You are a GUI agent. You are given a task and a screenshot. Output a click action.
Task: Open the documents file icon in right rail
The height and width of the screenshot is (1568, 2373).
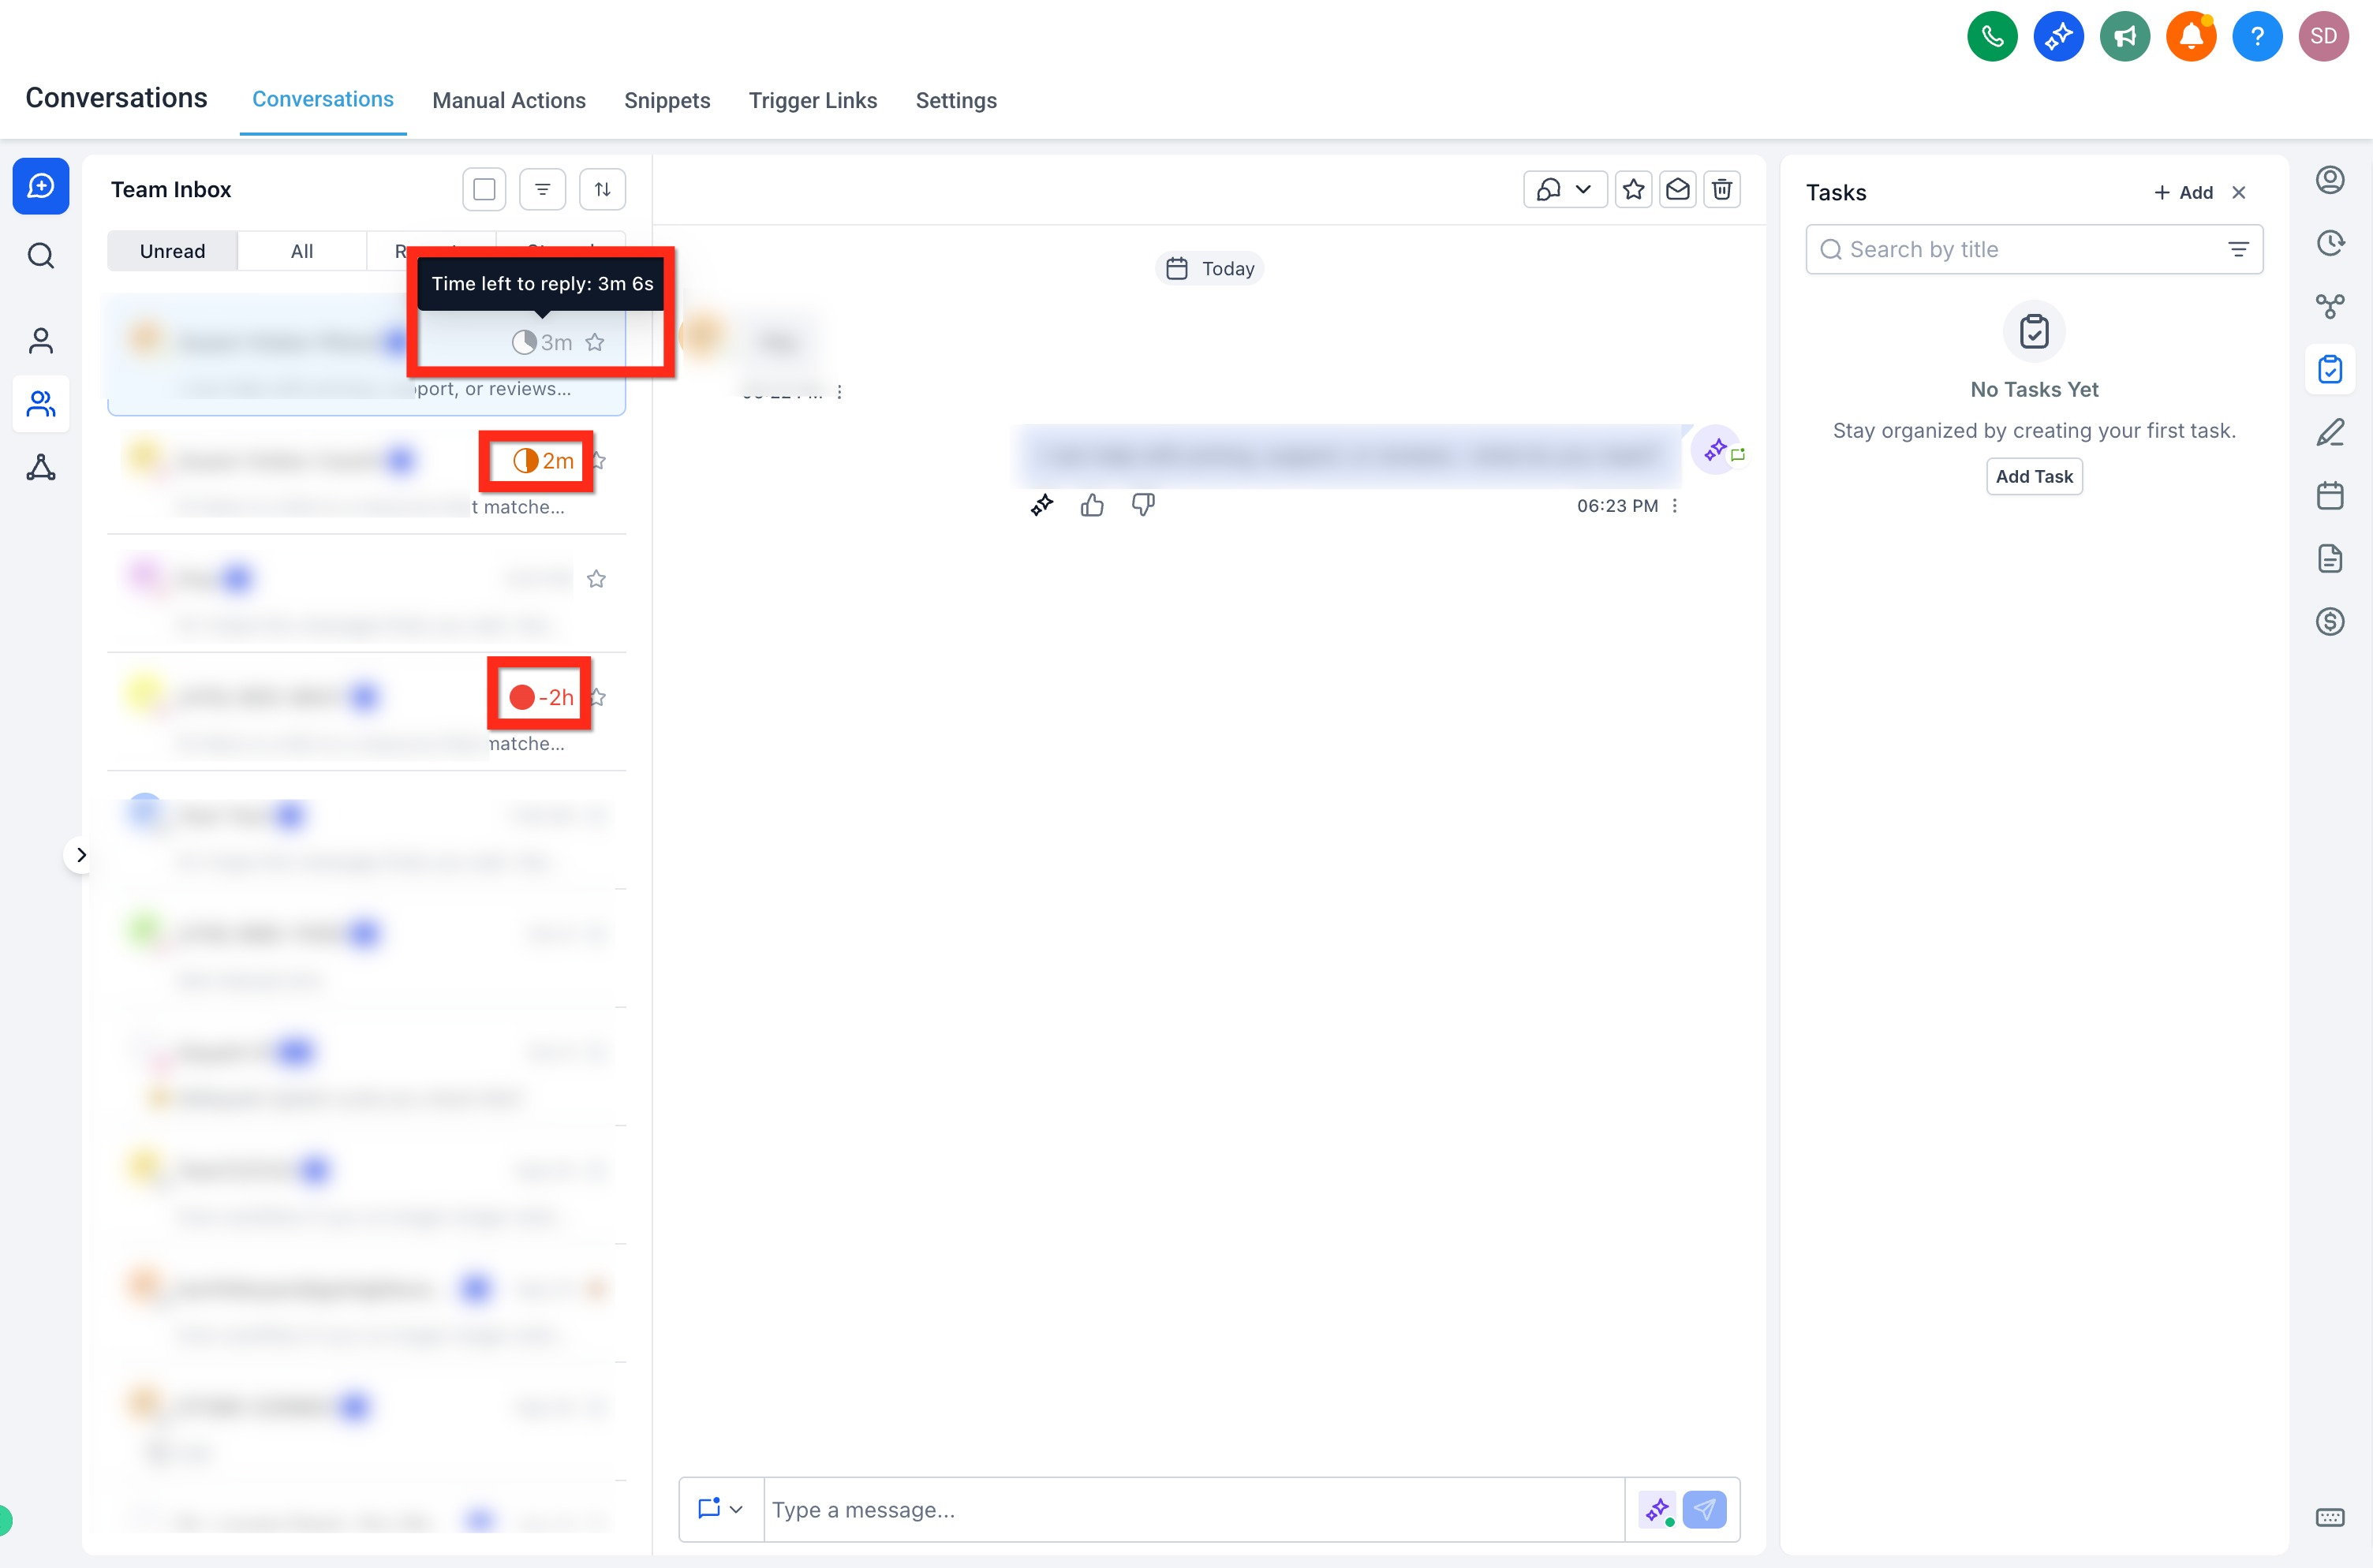coord(2330,559)
